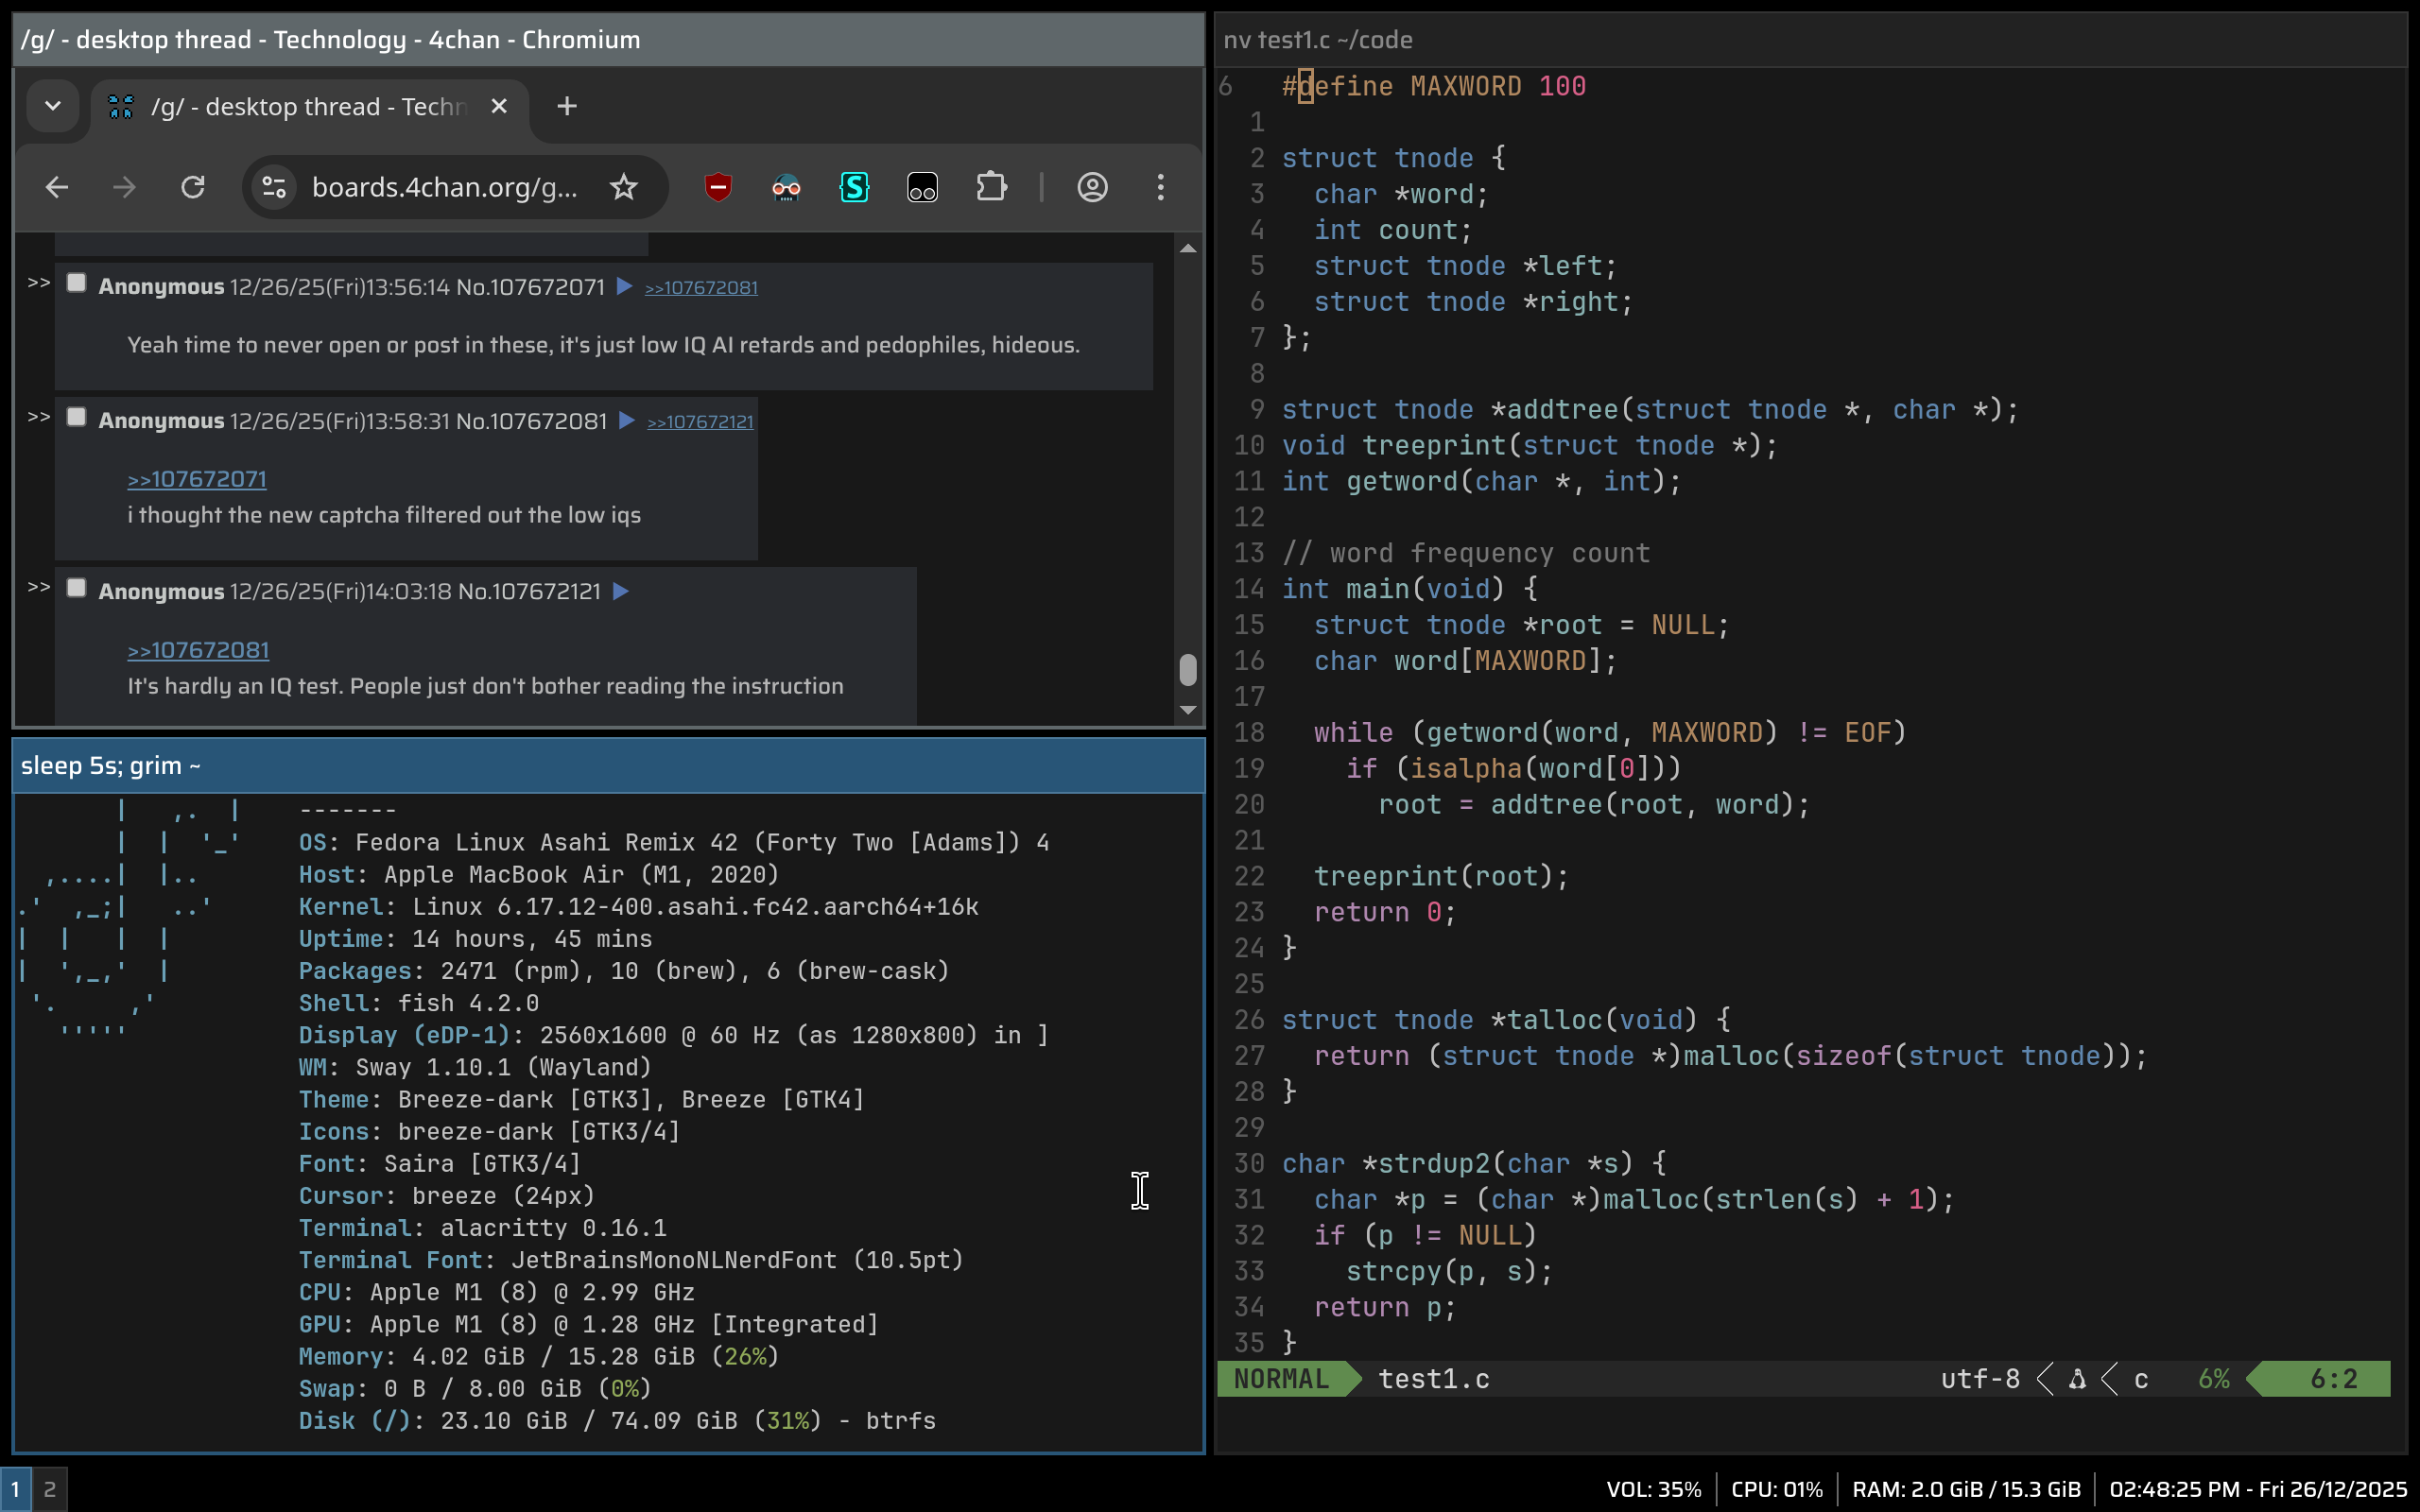
Task: Click site information icon in address bar
Action: [274, 187]
